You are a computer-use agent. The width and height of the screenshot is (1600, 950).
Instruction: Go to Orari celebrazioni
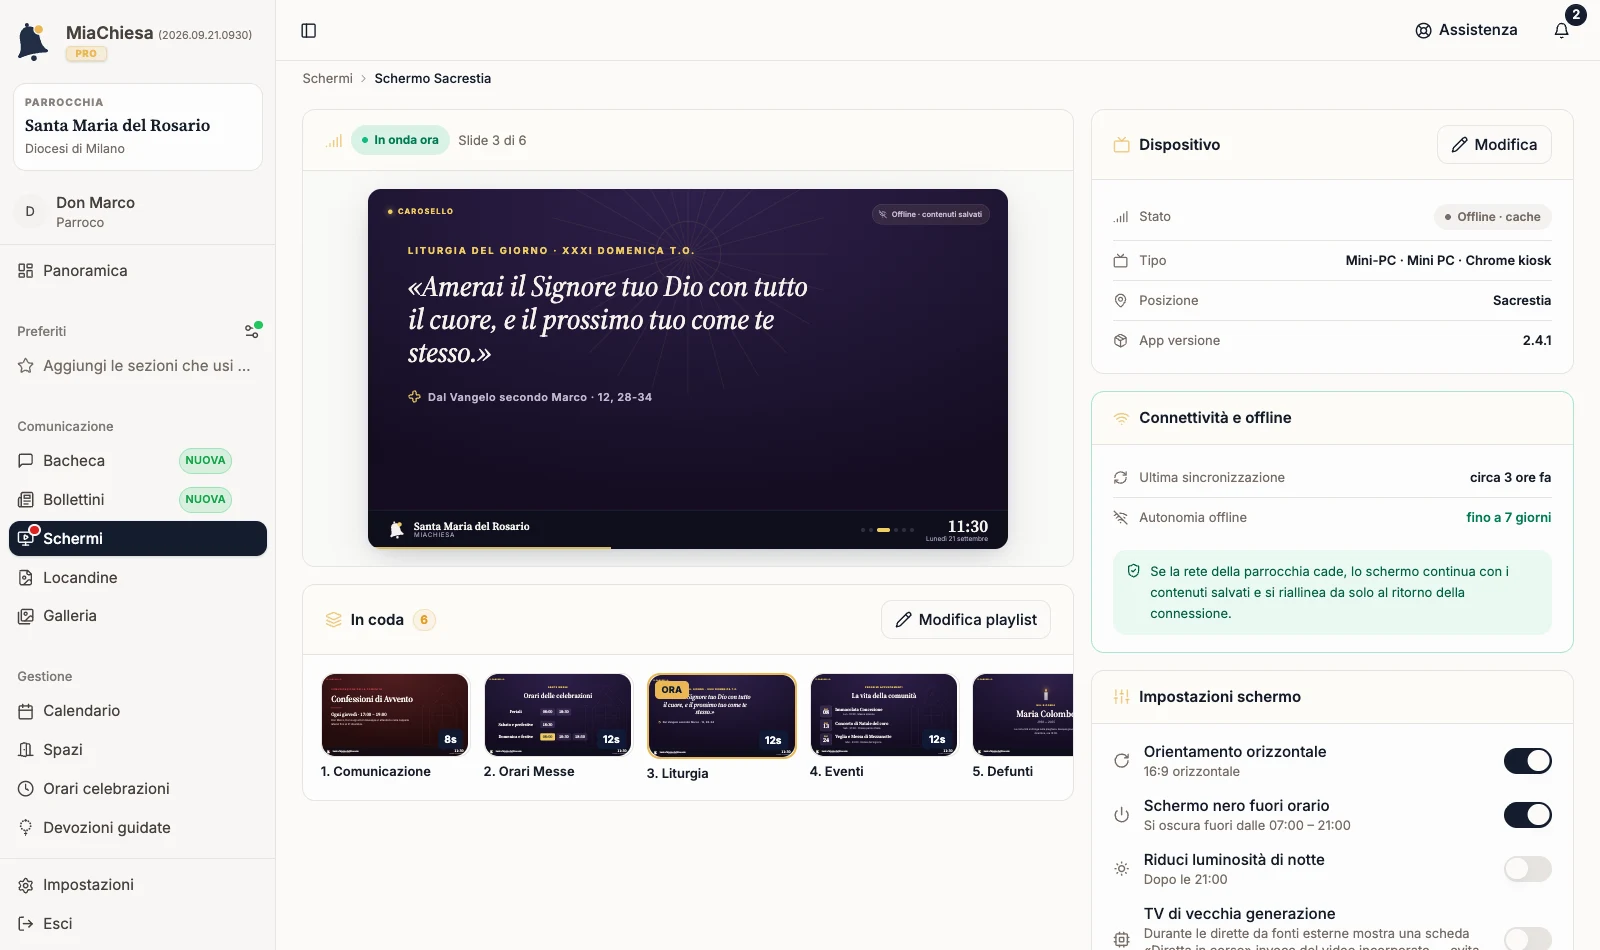[138, 789]
